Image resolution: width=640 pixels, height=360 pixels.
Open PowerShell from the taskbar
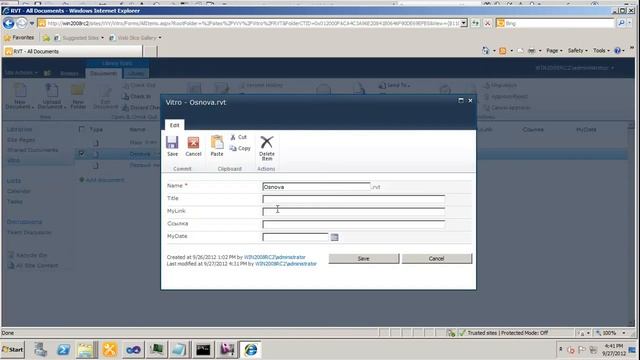(63, 349)
